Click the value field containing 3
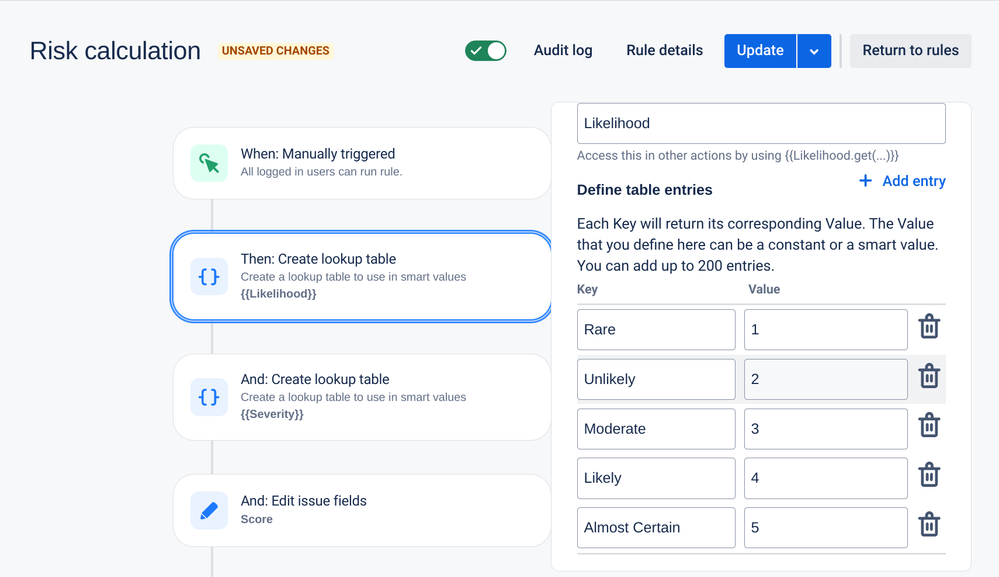Viewport: 999px width, 577px height. [825, 429]
